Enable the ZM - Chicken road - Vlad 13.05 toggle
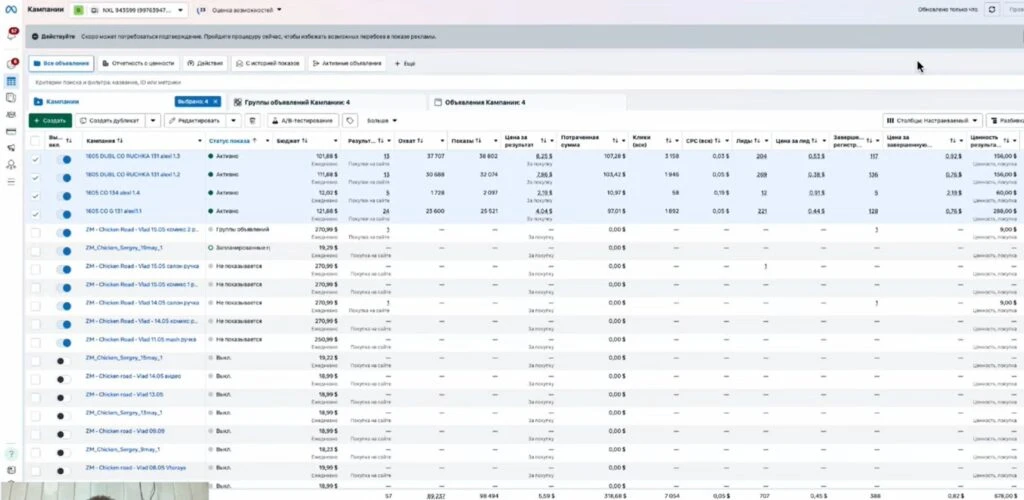1024x500 pixels. click(x=63, y=397)
